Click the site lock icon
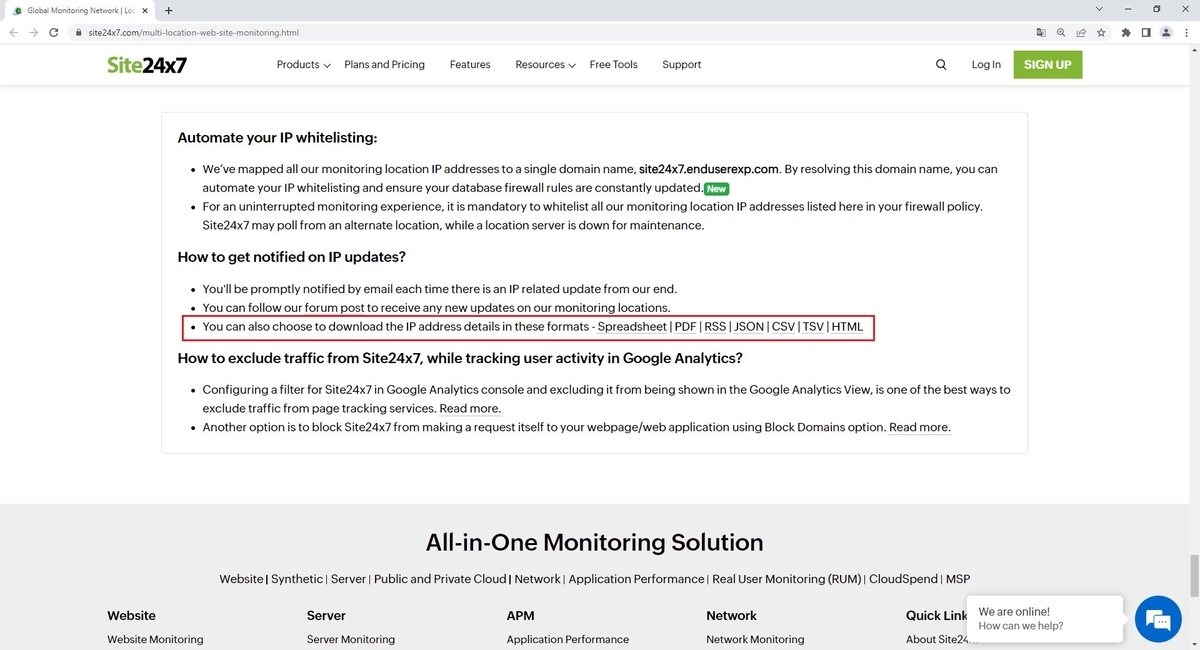 pos(79,32)
